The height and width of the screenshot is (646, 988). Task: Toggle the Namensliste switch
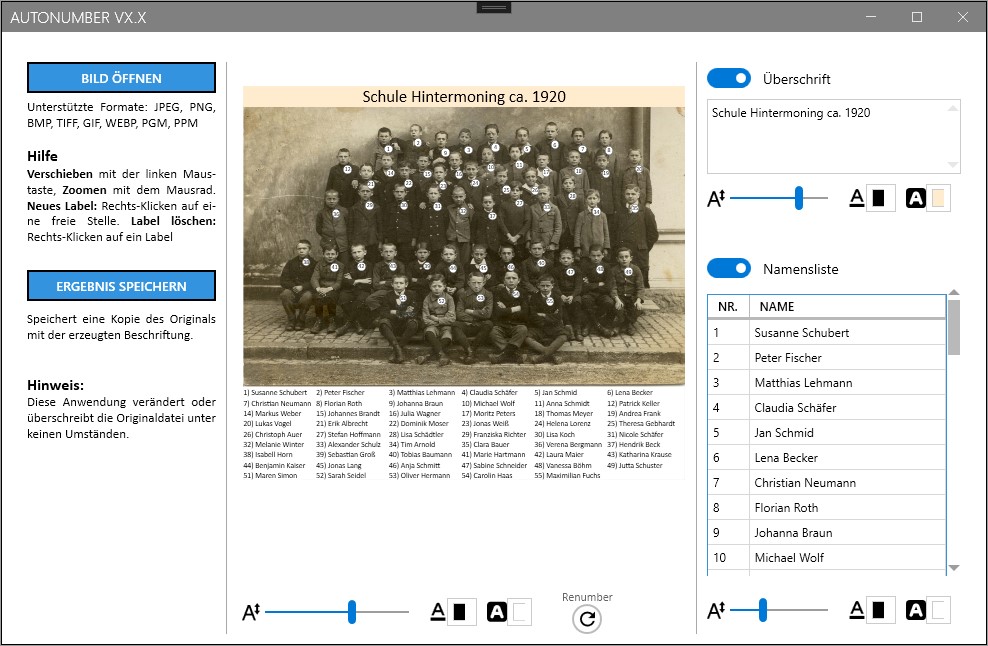pyautogui.click(x=728, y=268)
